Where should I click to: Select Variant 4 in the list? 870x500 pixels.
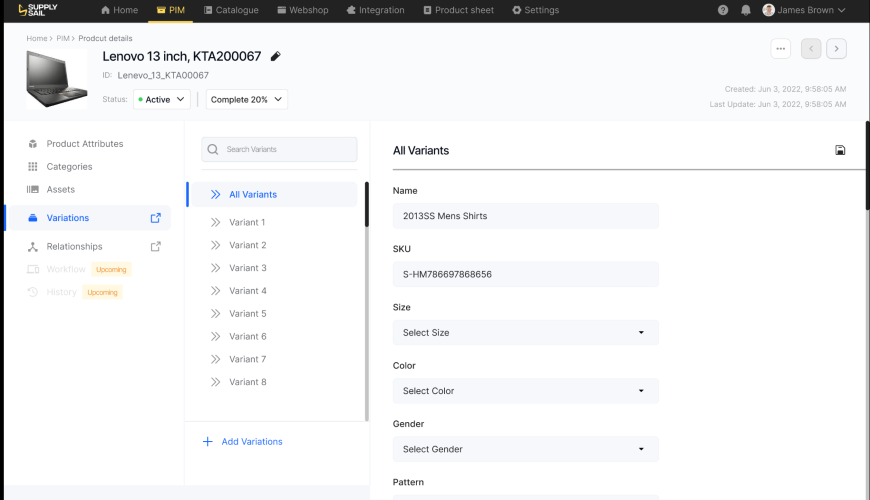coord(247,291)
